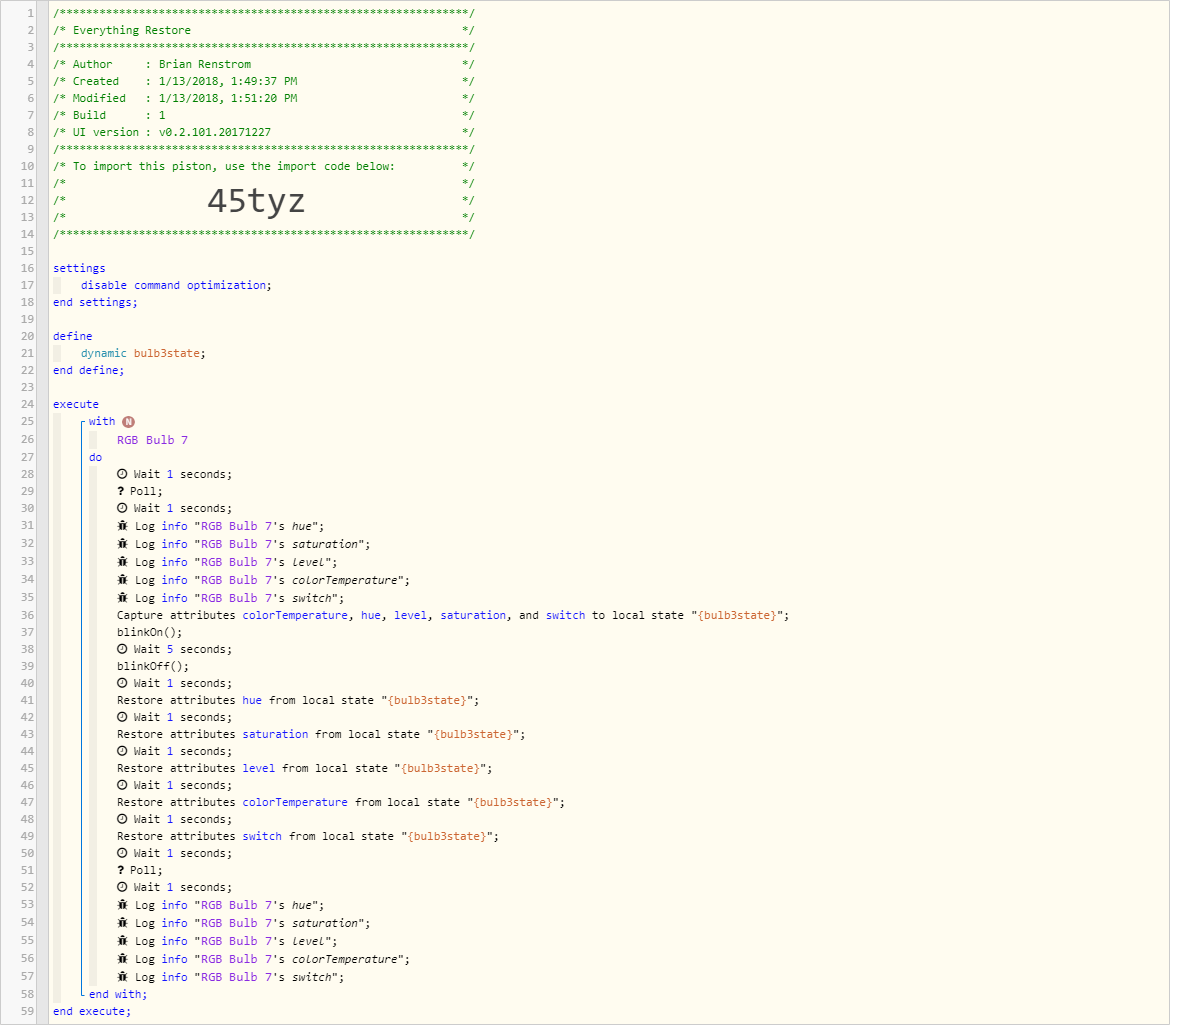The height and width of the screenshot is (1033, 1178).
Task: Click the bug icon on line 57 switch Log
Action: [x=122, y=977]
